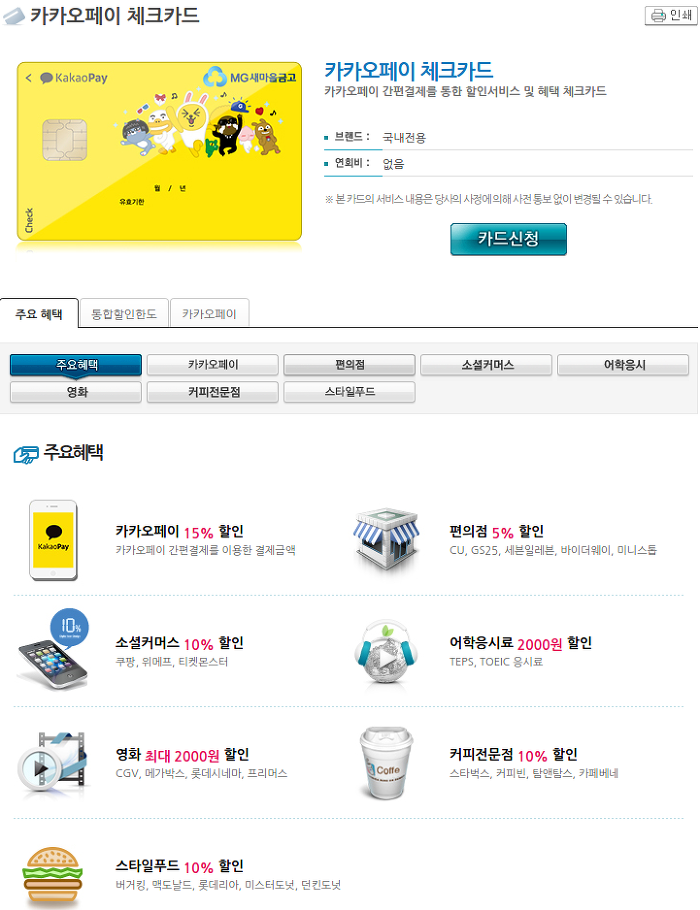Screen dimensions: 700x910
Task: Select the 커피전문점 category button
Action: point(213,392)
